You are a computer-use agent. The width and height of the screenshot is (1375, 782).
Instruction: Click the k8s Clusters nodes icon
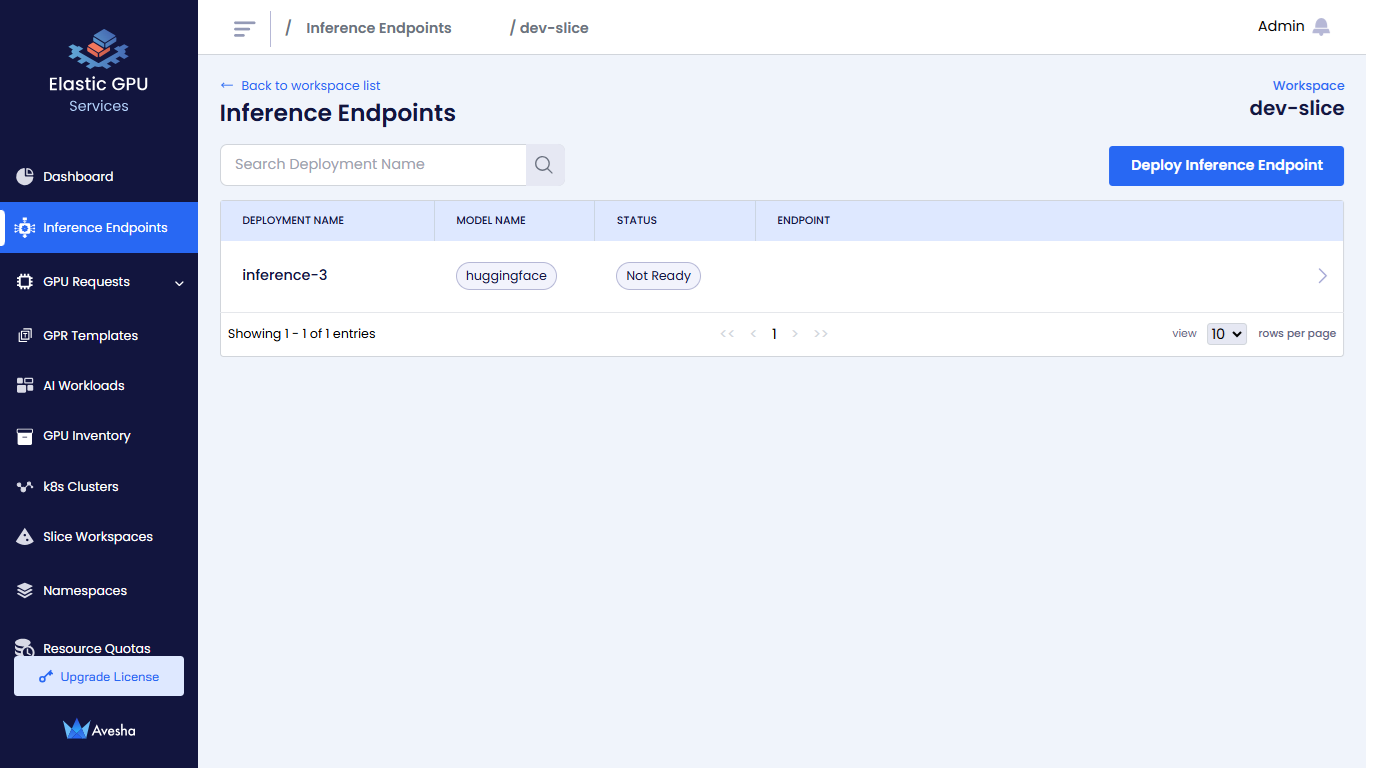click(x=25, y=487)
